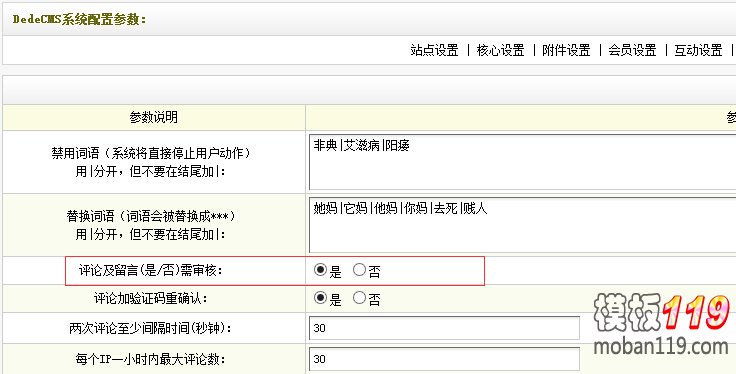The height and width of the screenshot is (374, 736).
Task: Click the 每个IP一小时内最大评论数 label
Action: (151, 359)
